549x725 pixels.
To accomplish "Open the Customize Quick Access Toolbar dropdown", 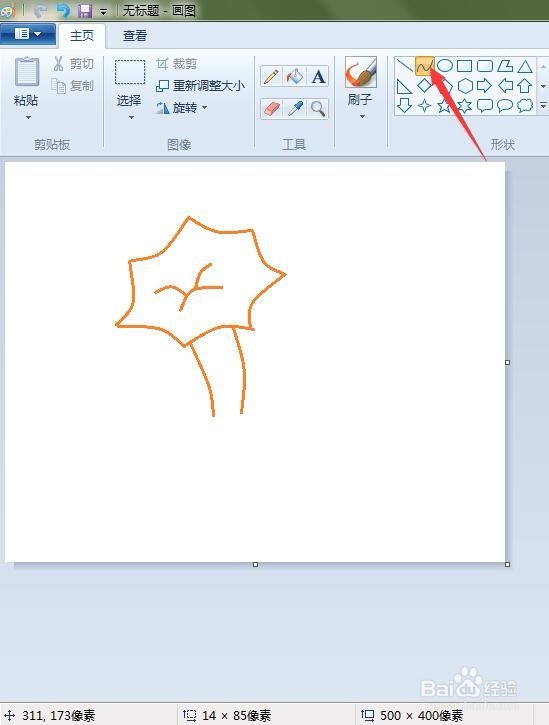I will (x=104, y=12).
